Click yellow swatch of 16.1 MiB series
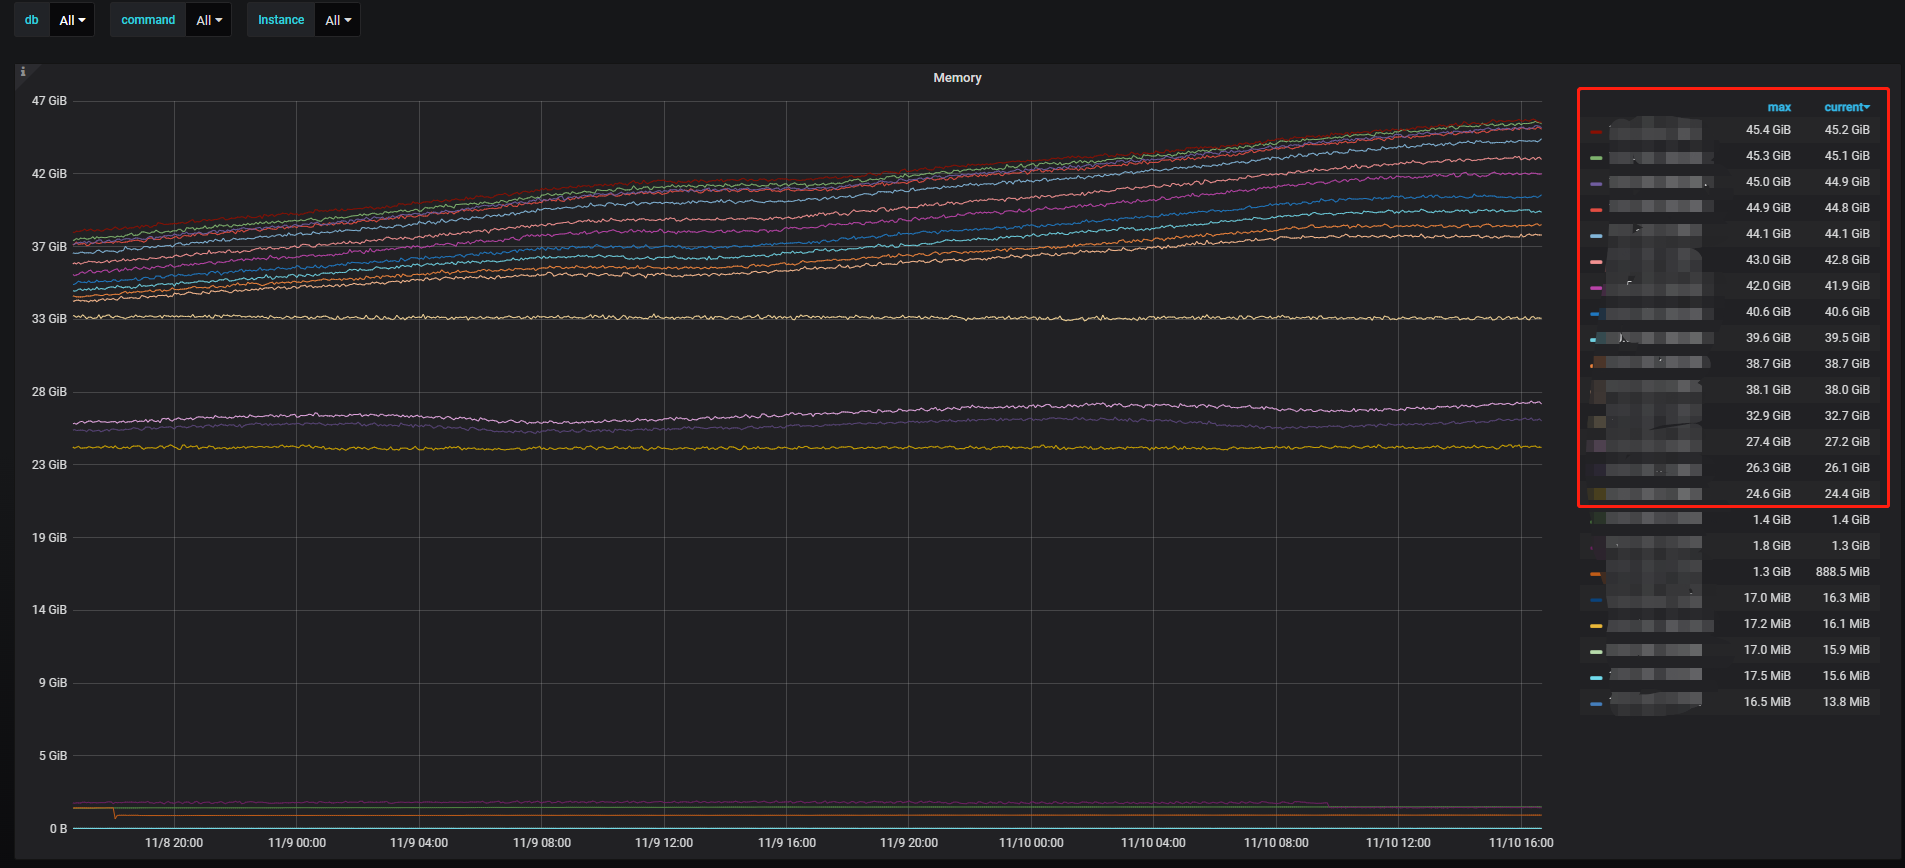 click(x=1596, y=625)
